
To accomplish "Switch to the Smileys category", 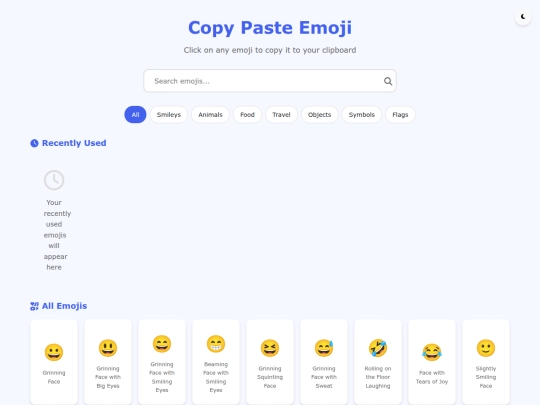I will [x=169, y=115].
